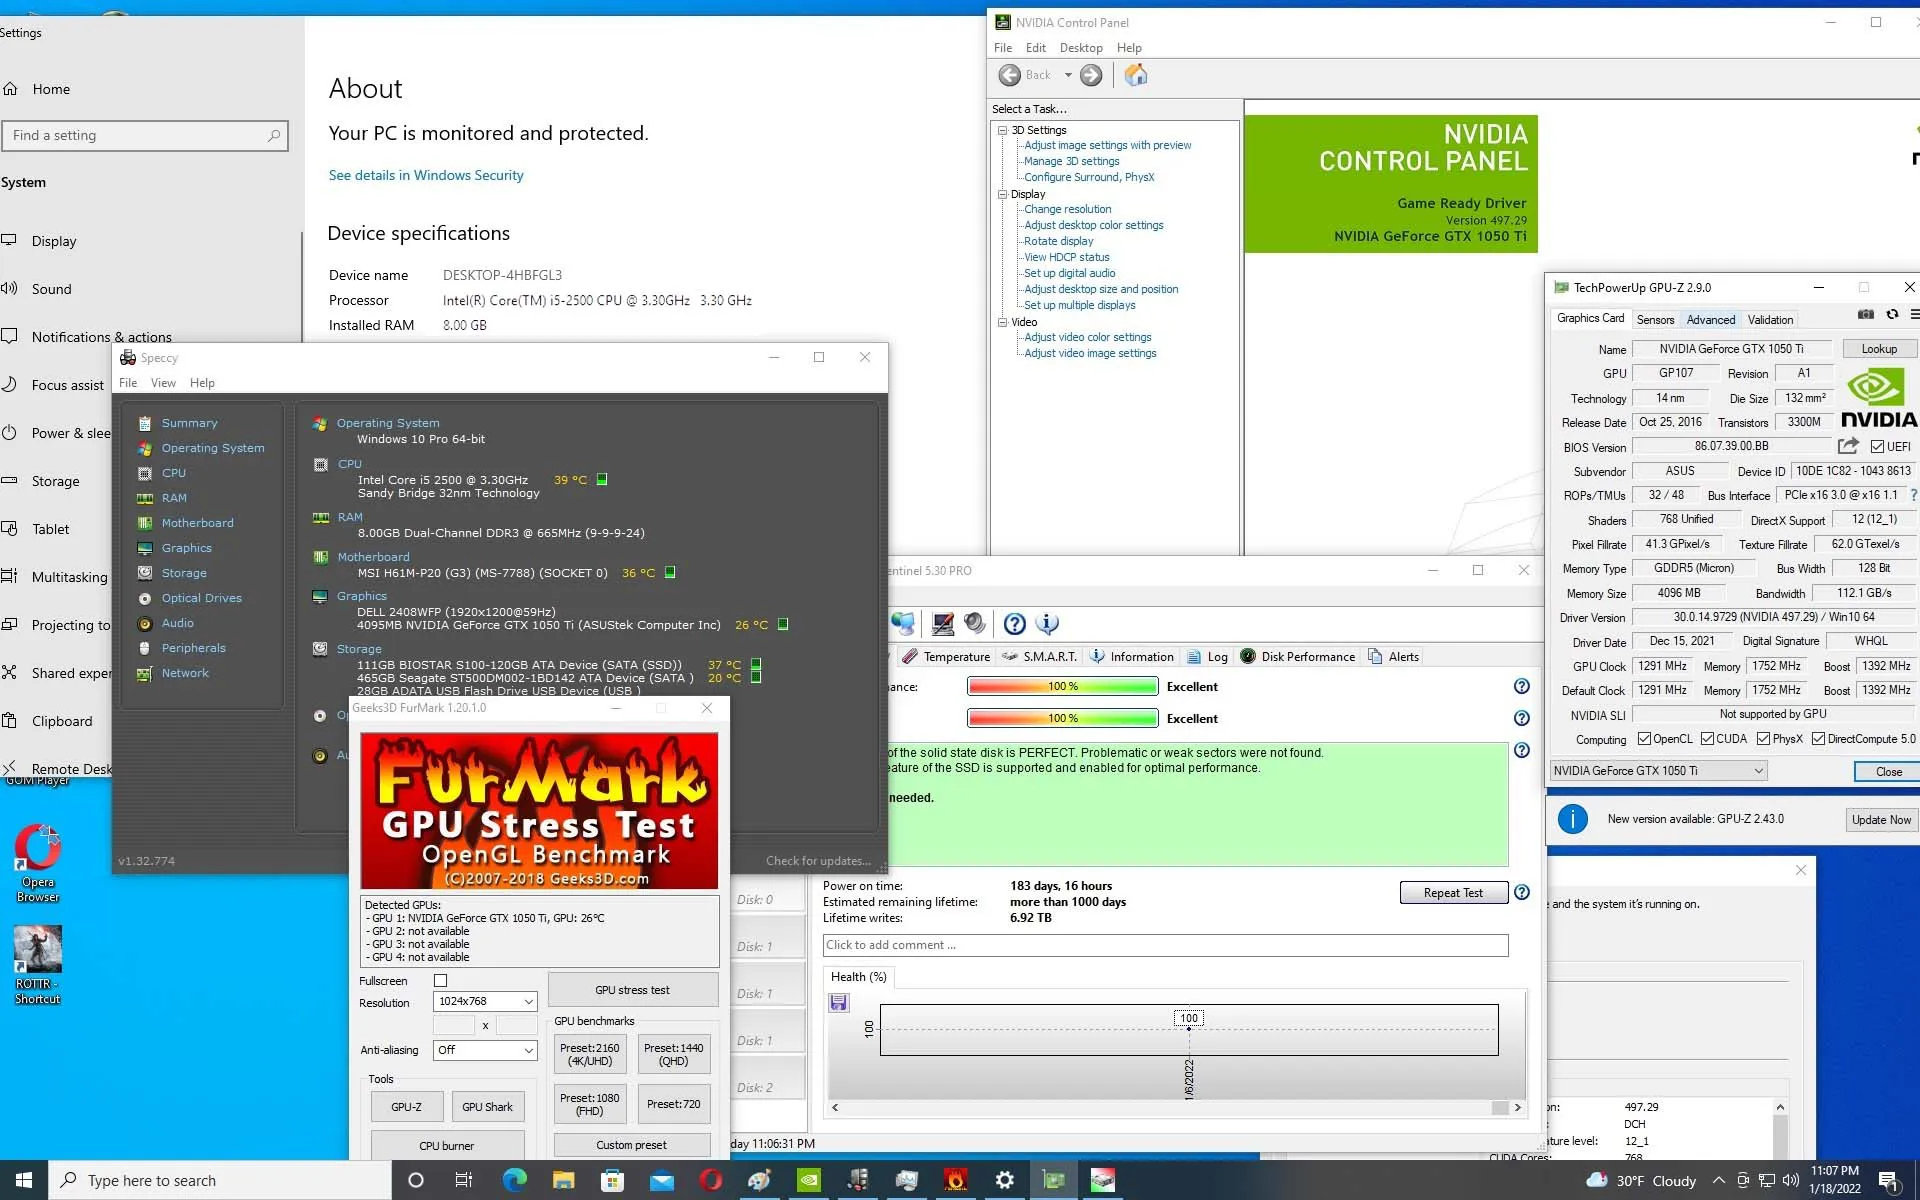Viewport: 1920px width, 1200px height.
Task: Click Opera icon in taskbar
Action: 711,1180
